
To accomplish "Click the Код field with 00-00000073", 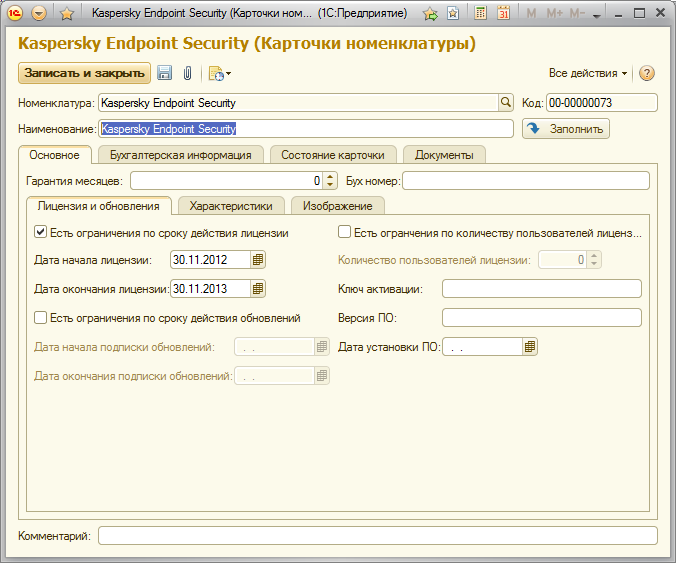I will (x=602, y=103).
